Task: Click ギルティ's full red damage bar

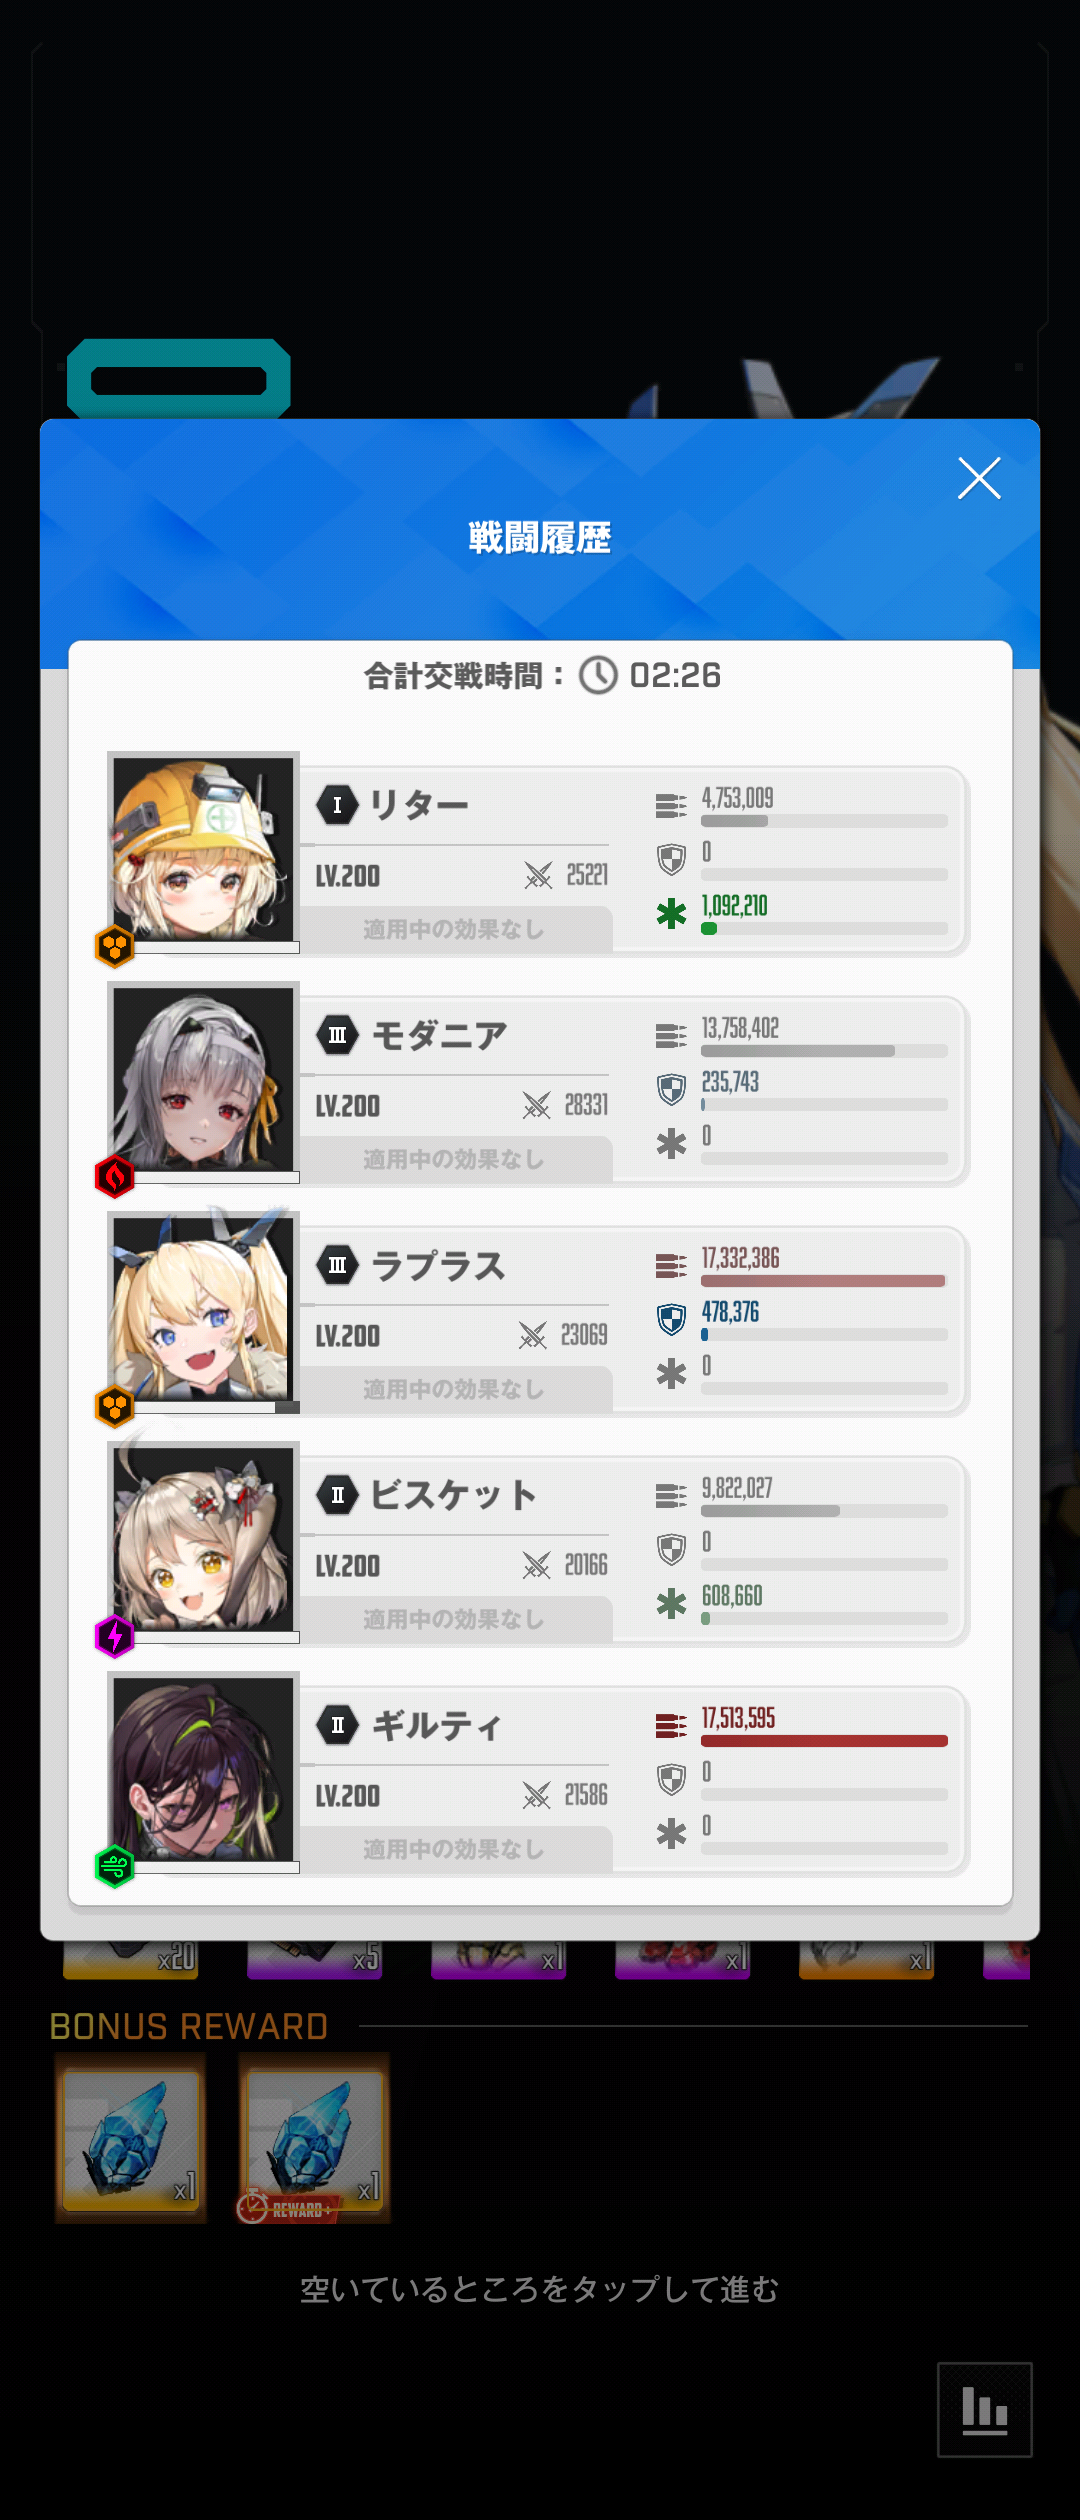Action: click(x=824, y=1741)
